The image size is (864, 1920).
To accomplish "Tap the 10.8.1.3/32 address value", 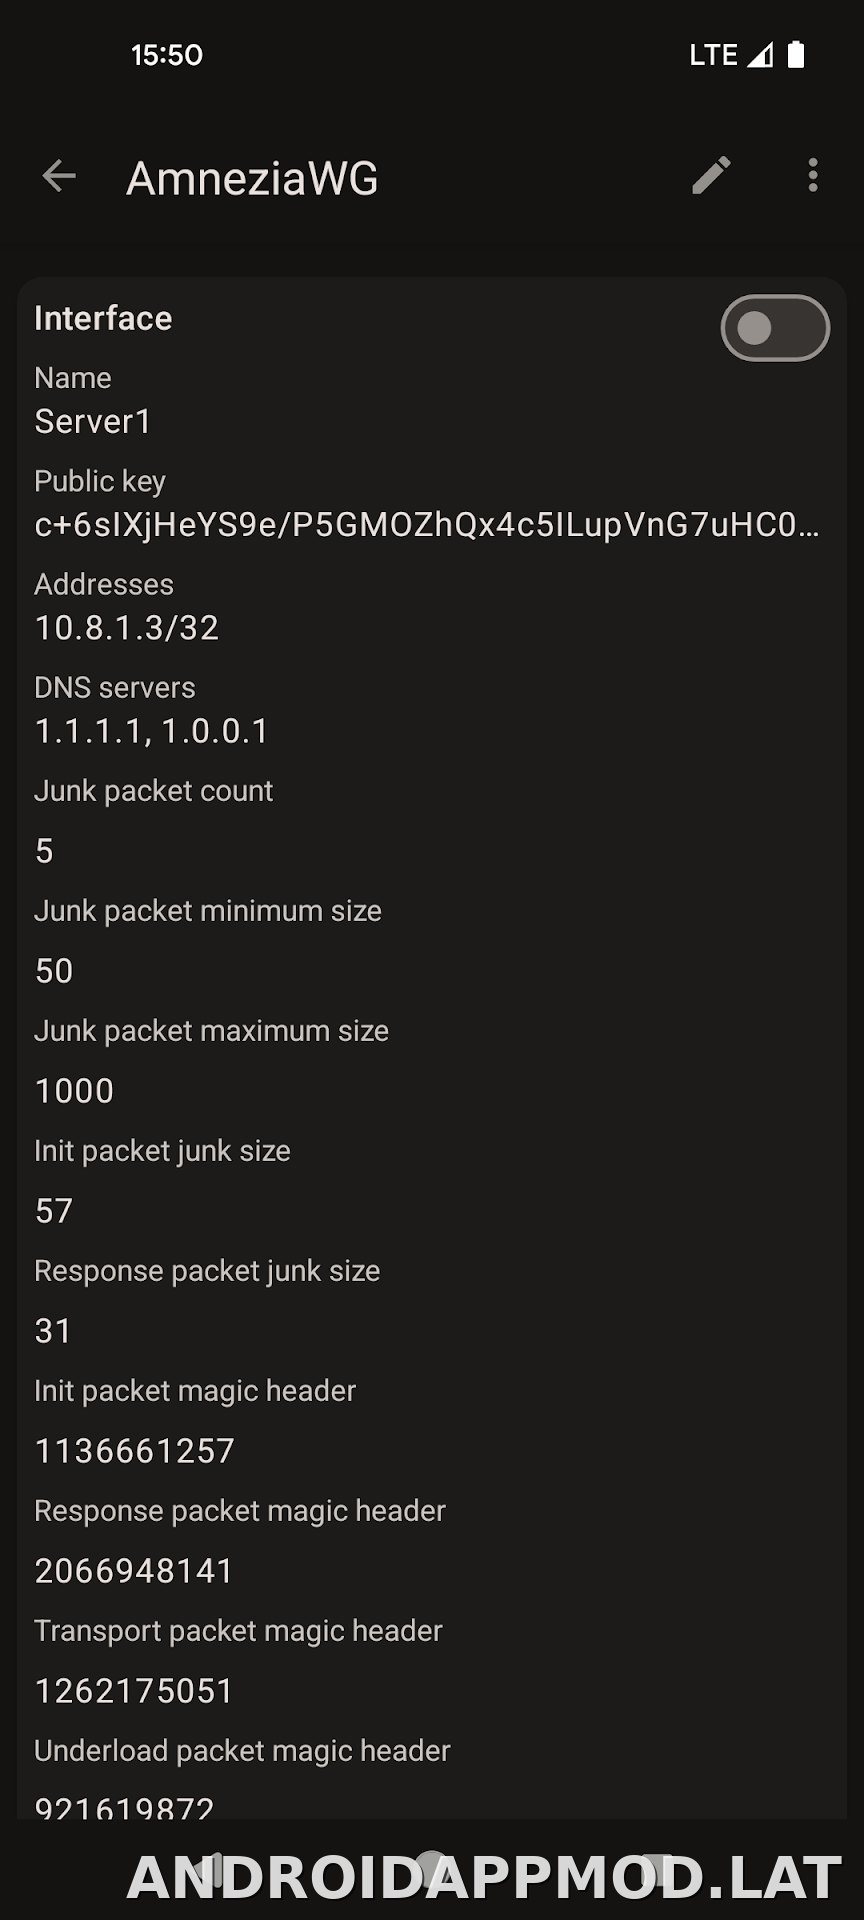I will pos(127,628).
